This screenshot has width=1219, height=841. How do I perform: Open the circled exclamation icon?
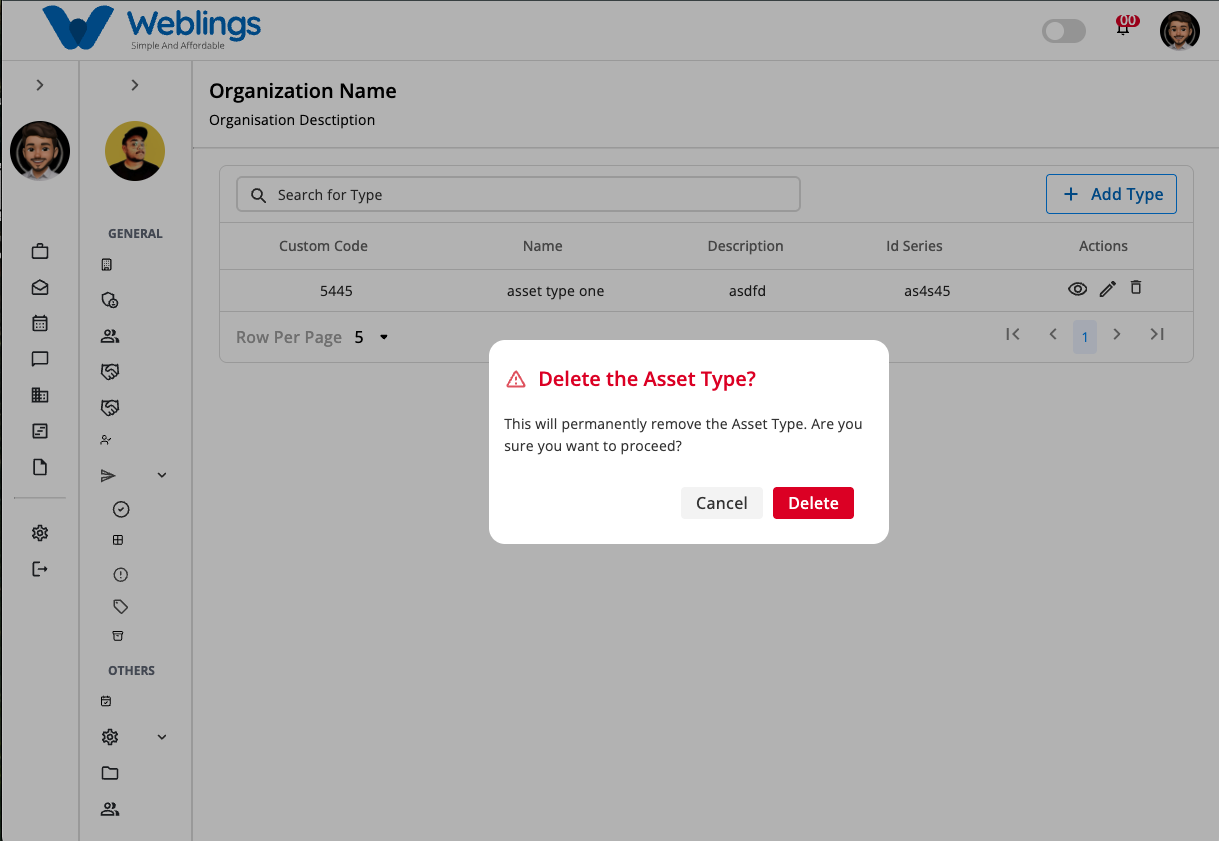pos(121,575)
